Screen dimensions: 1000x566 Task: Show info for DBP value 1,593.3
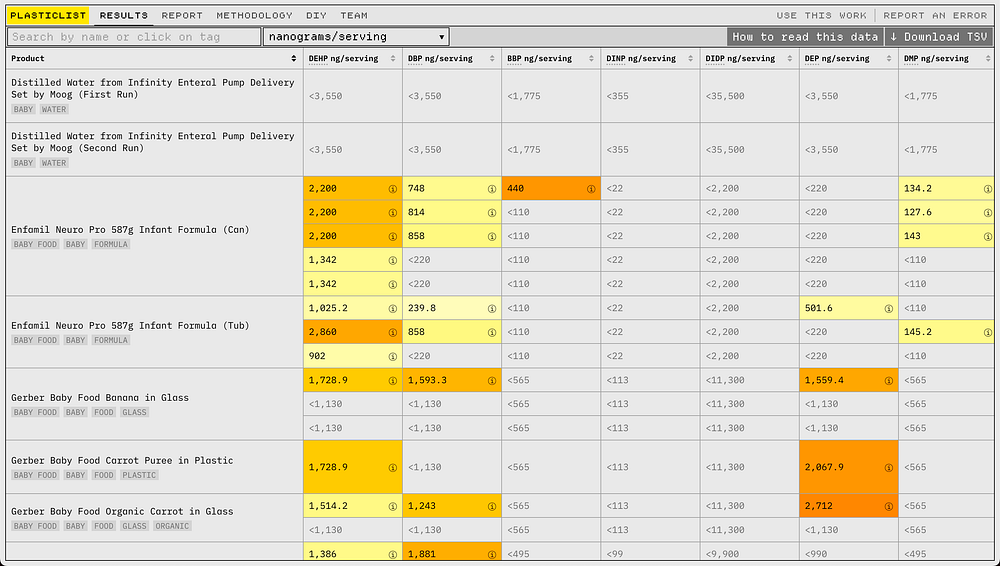click(x=492, y=380)
